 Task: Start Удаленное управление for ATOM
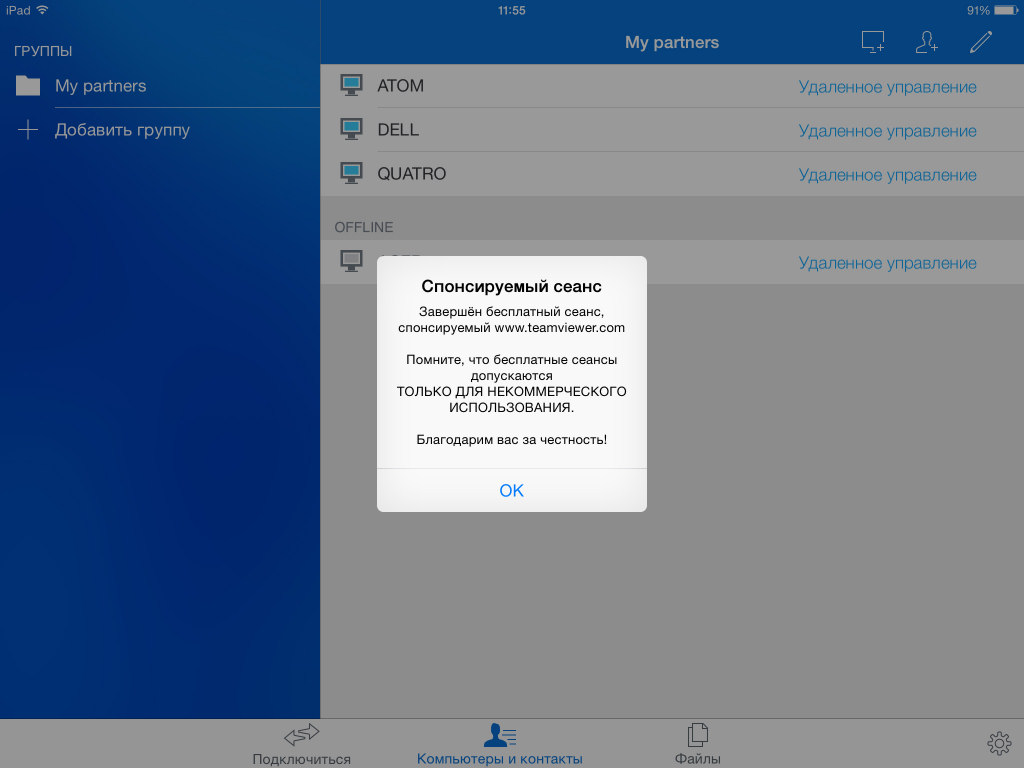pos(887,87)
